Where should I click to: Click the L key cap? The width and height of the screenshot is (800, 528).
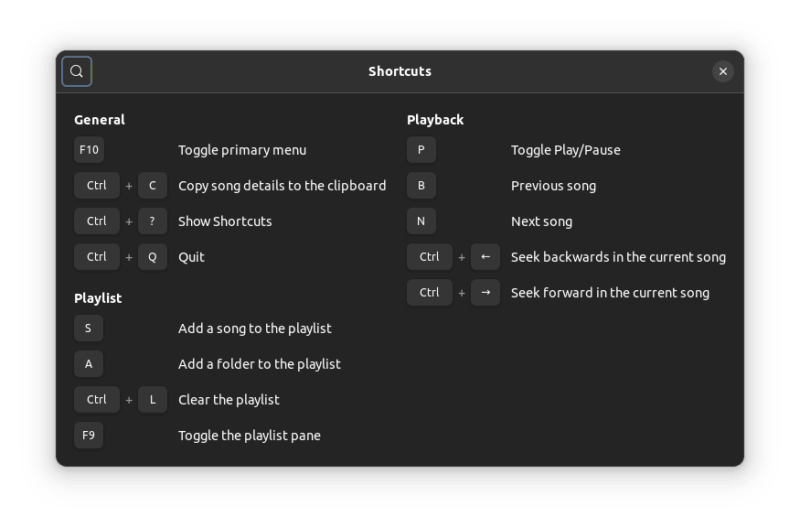point(152,400)
